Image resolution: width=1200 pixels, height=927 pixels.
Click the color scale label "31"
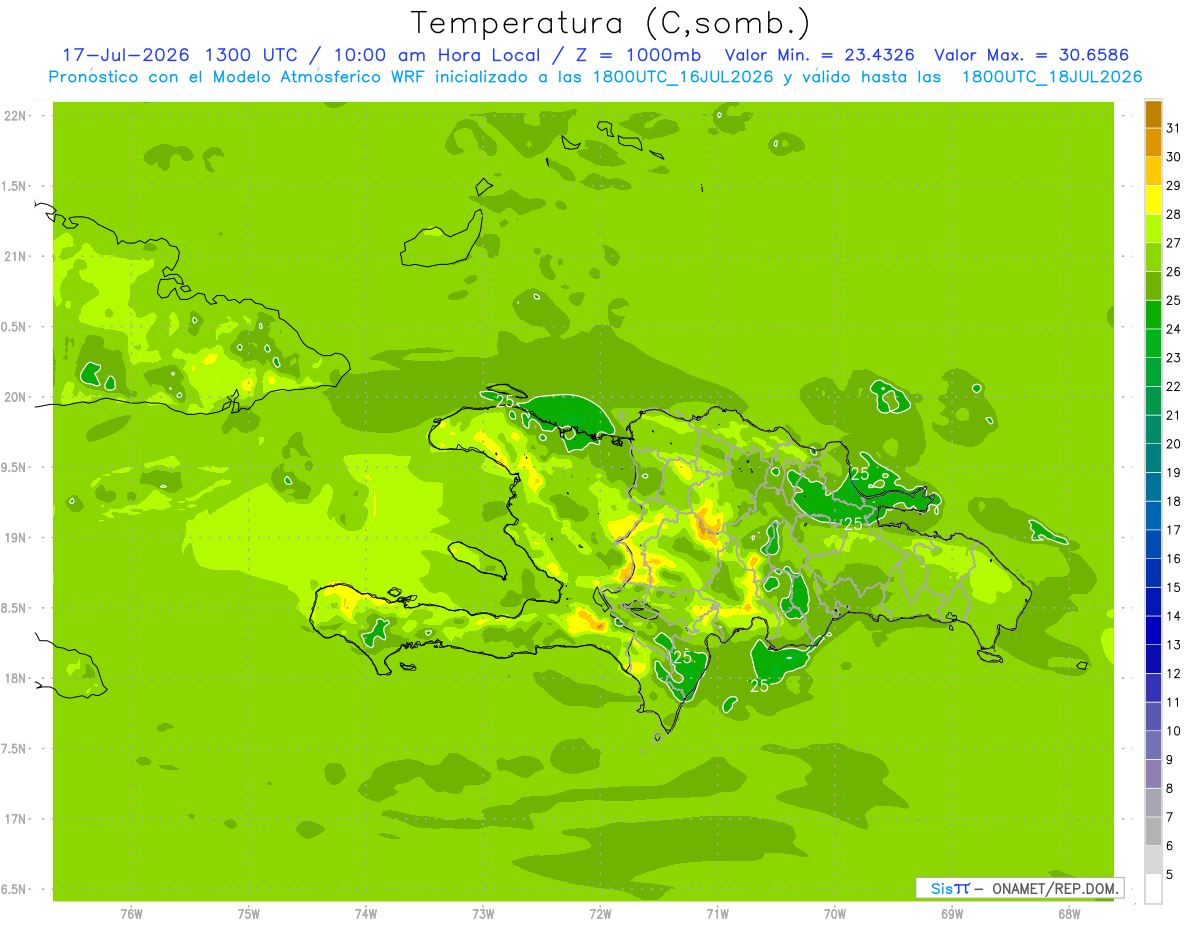coord(1173,128)
